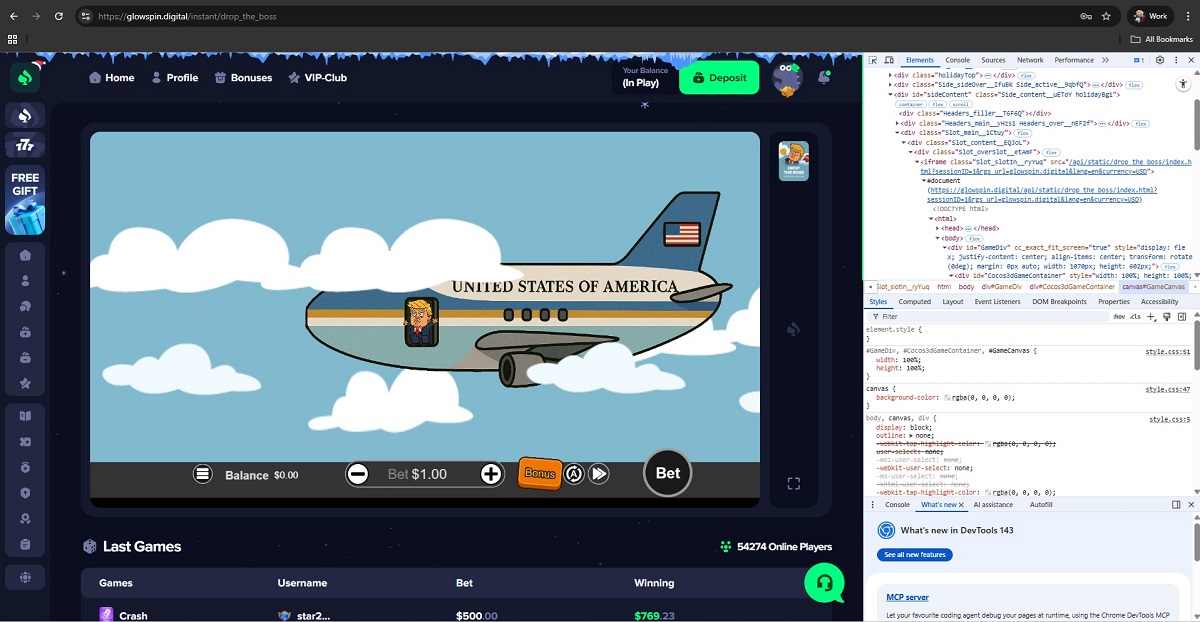Screen dimensions: 1200x622
Task: Click the autoplay icon beside Bonus
Action: [574, 474]
